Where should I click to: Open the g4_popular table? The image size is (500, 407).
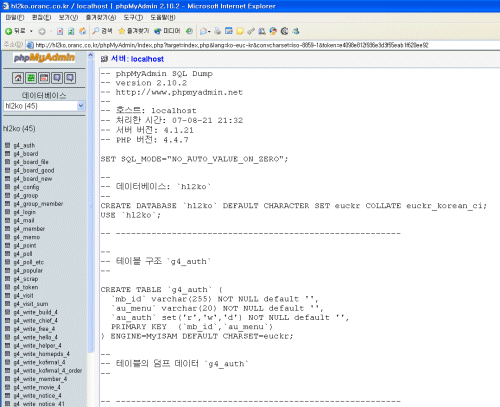28,270
